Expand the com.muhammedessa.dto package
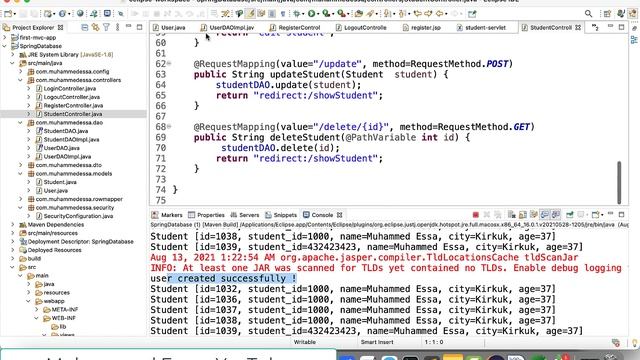The width and height of the screenshot is (640, 360). [21, 165]
